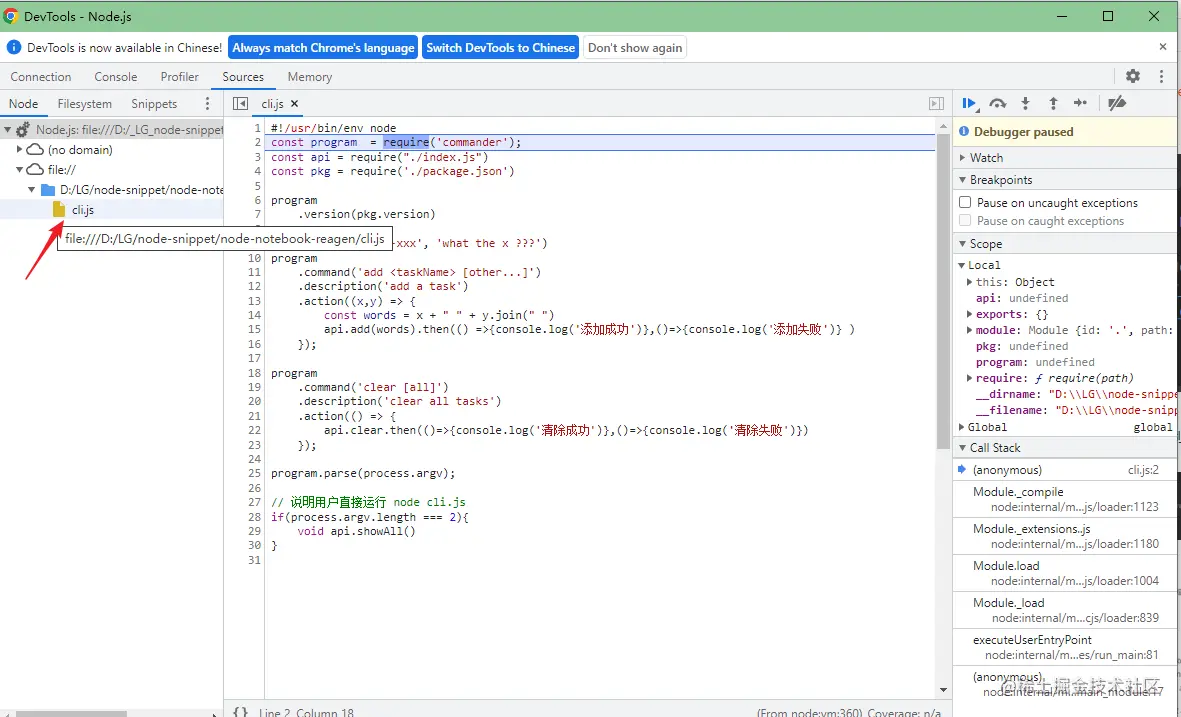Step over the next function call
Image resolution: width=1181 pixels, height=717 pixels.
(997, 103)
